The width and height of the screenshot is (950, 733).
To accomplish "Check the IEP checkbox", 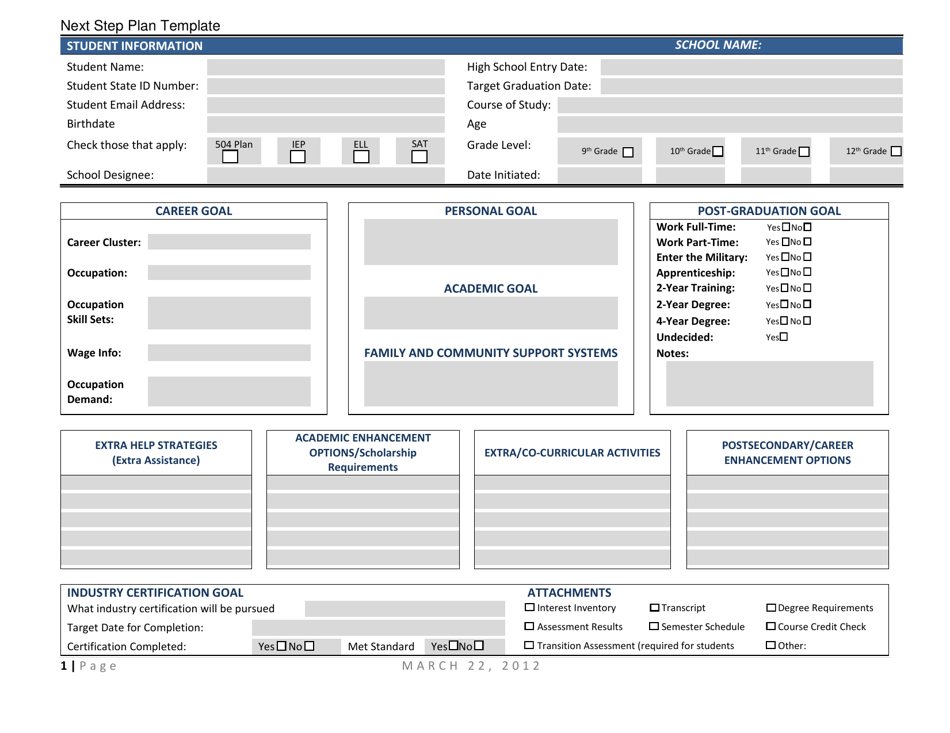I will (x=296, y=158).
